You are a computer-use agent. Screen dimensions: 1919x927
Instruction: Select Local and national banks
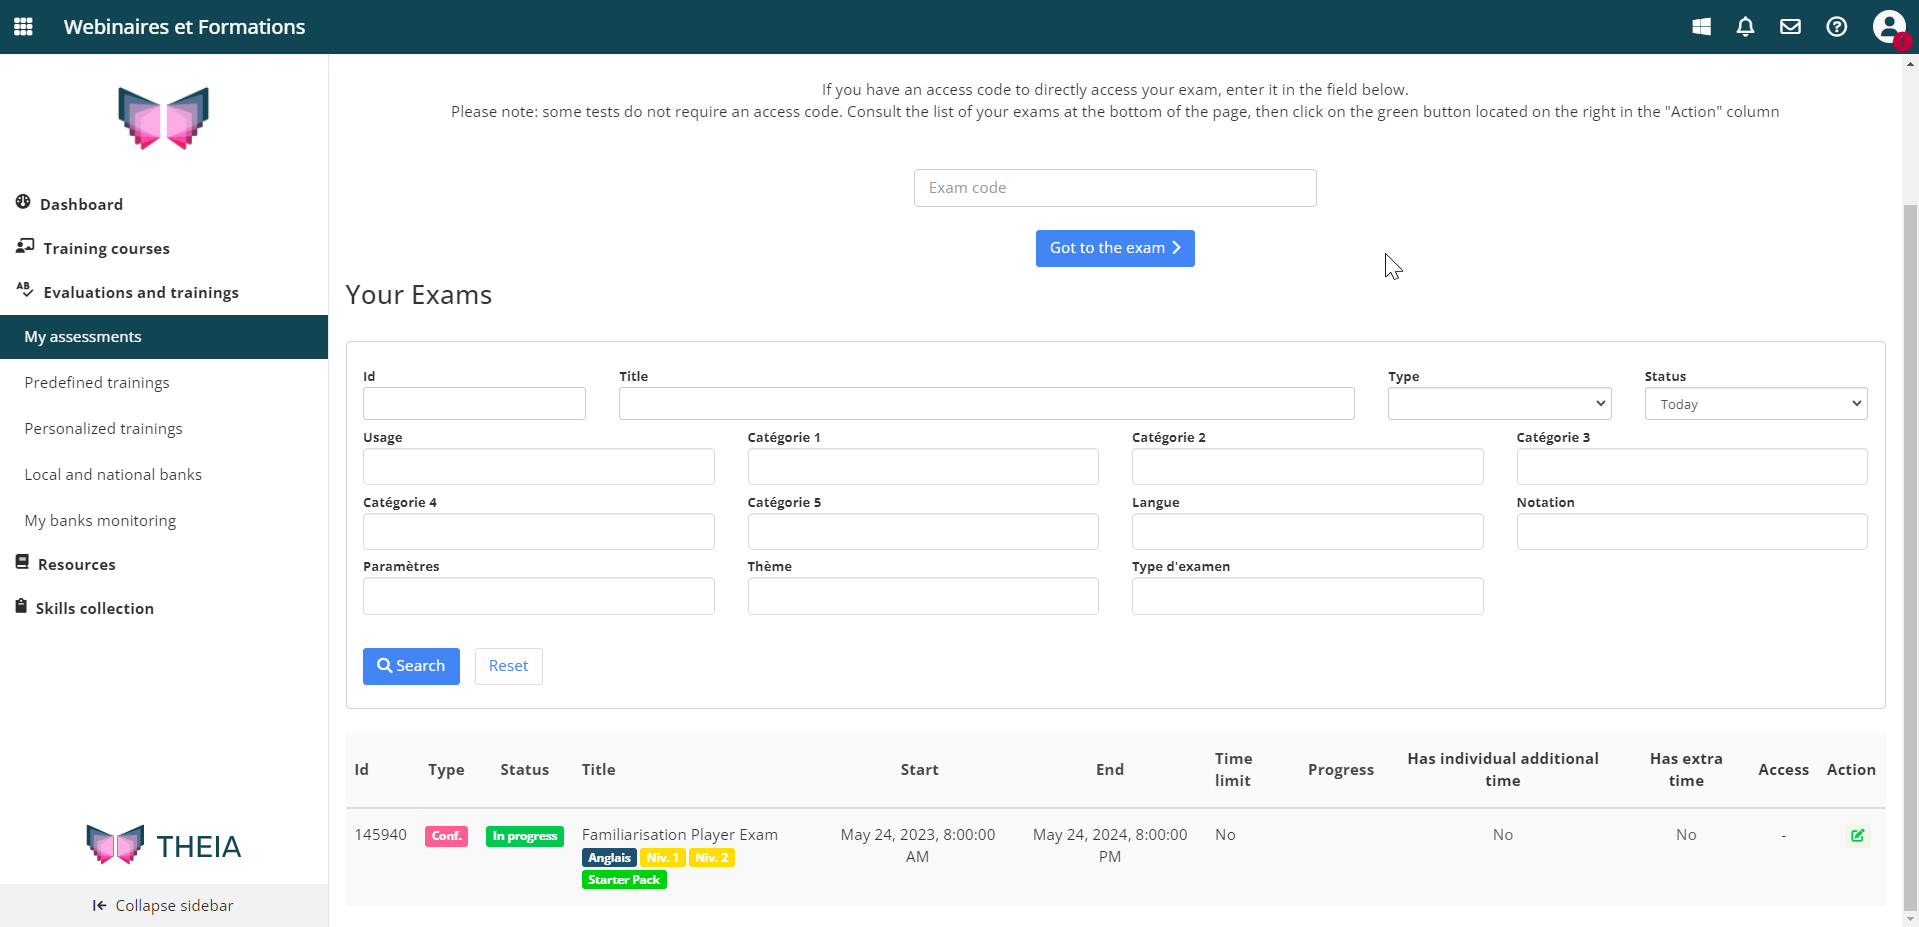(113, 475)
